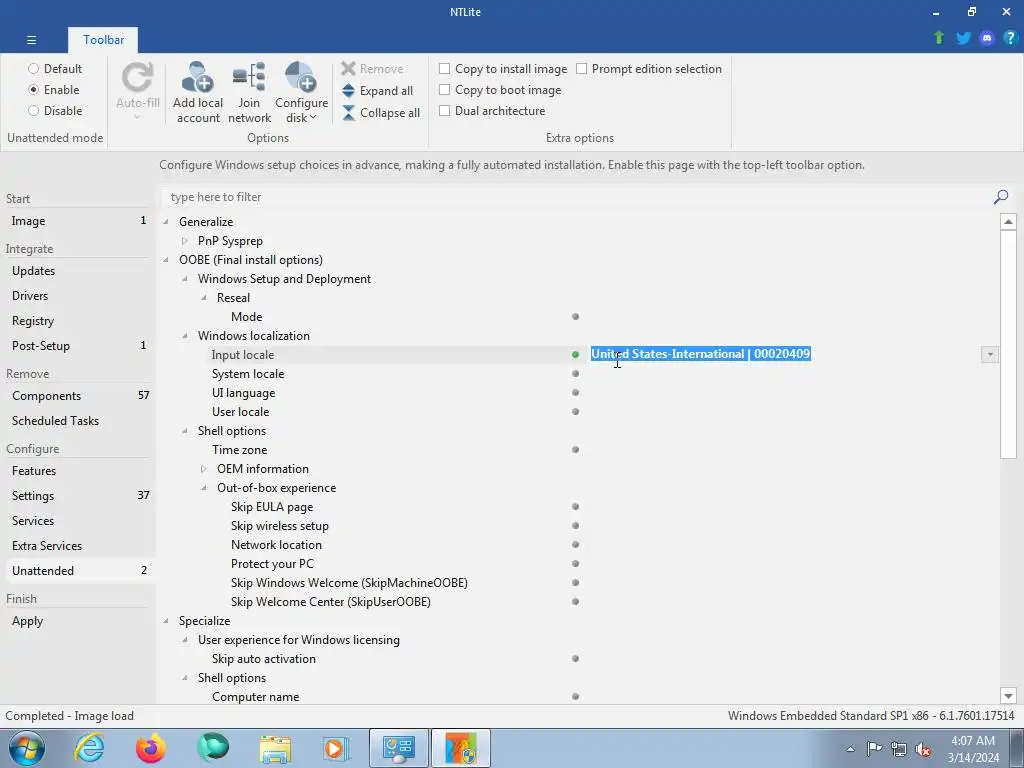Open the hamburger menu button
This screenshot has height=768, width=1024.
click(x=31, y=40)
